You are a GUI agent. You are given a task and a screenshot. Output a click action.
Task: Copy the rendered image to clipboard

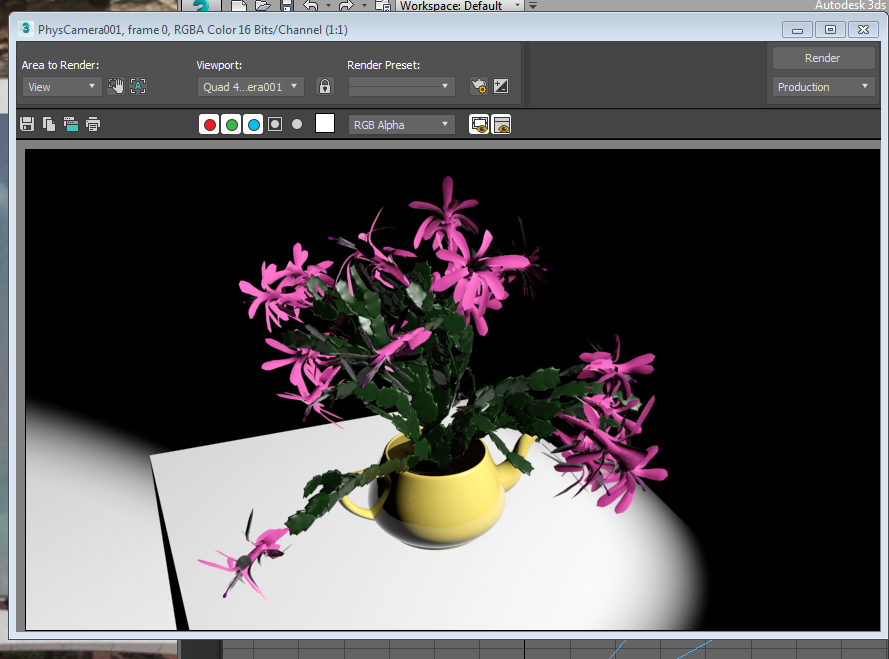[49, 124]
